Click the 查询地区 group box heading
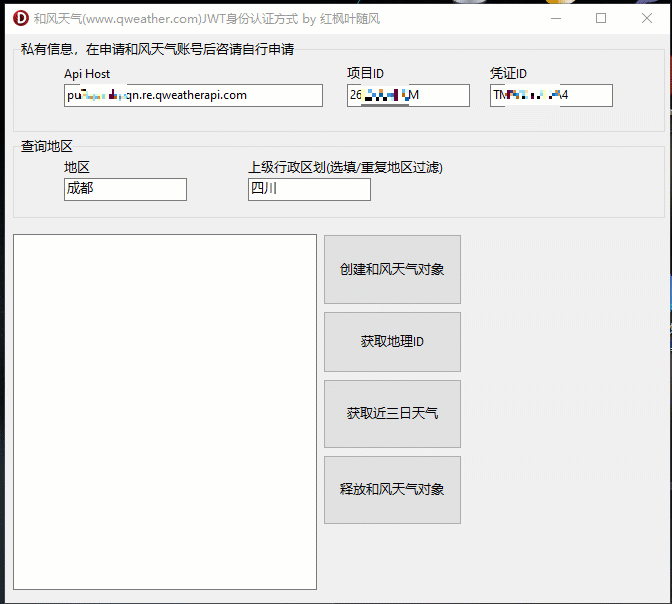 [47, 146]
